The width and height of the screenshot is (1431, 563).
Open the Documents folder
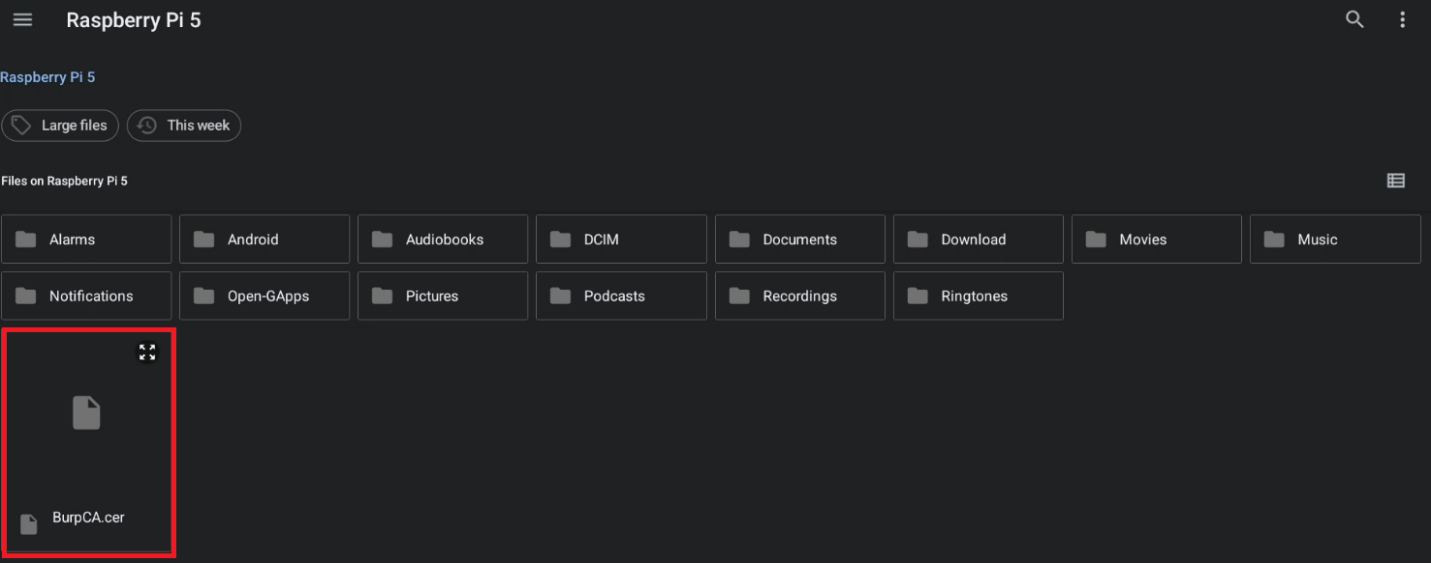tap(800, 240)
